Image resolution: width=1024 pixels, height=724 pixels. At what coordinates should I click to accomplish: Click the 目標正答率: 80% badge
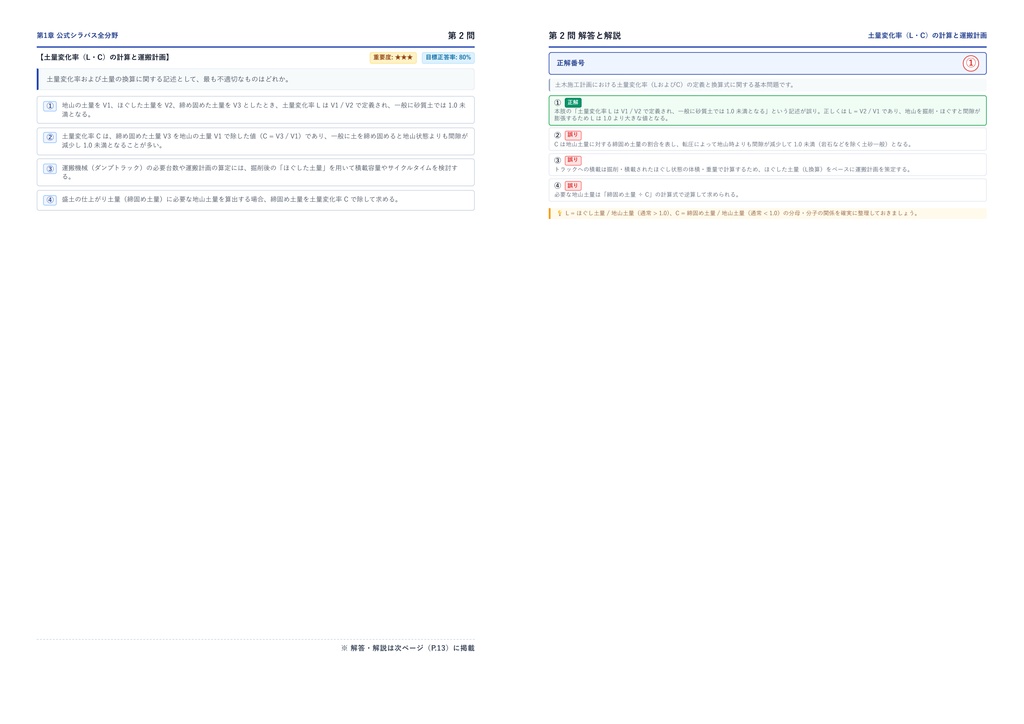(x=448, y=57)
